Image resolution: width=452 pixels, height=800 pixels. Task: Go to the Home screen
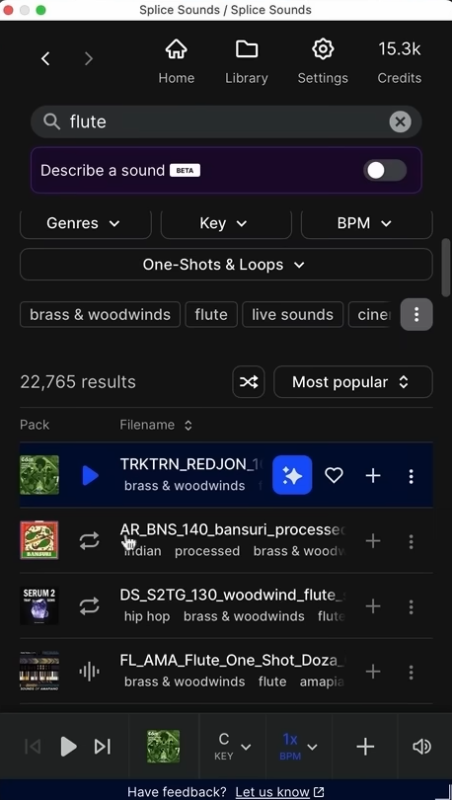(x=176, y=63)
